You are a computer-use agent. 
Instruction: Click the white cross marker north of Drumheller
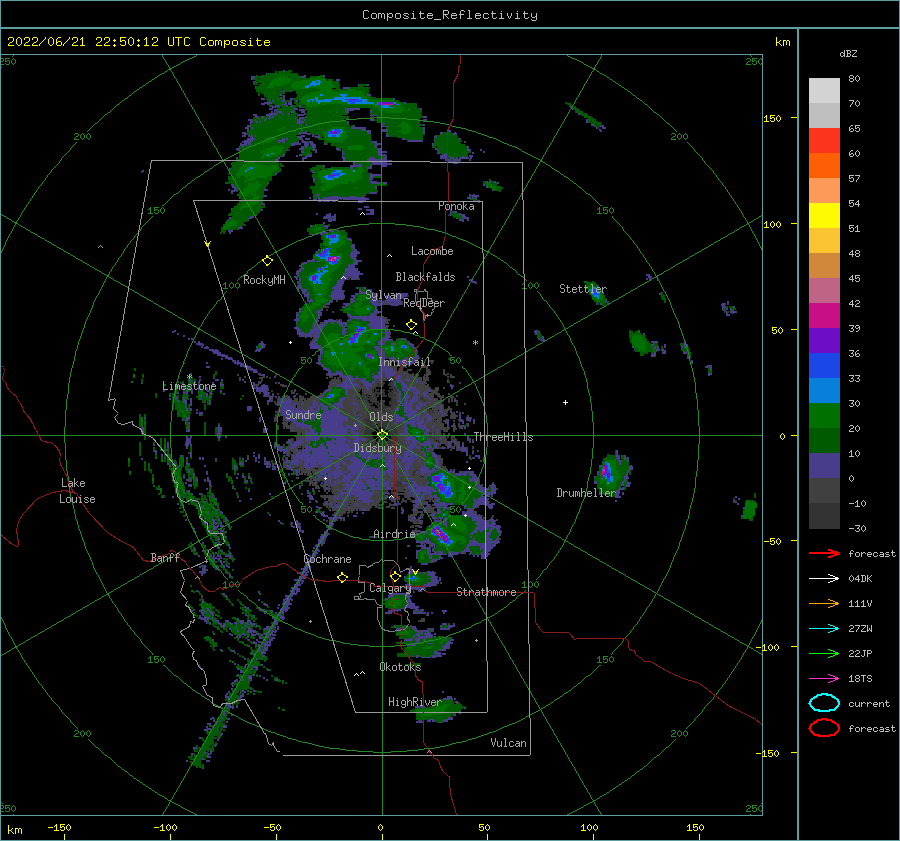coord(565,402)
